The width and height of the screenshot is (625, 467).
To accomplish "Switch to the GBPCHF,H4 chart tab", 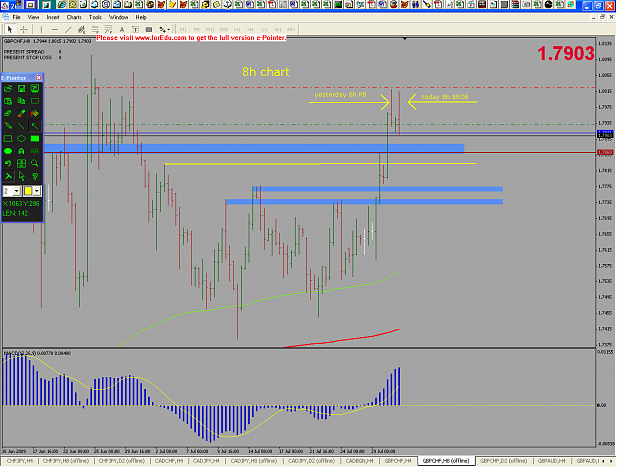I will pyautogui.click(x=398, y=461).
